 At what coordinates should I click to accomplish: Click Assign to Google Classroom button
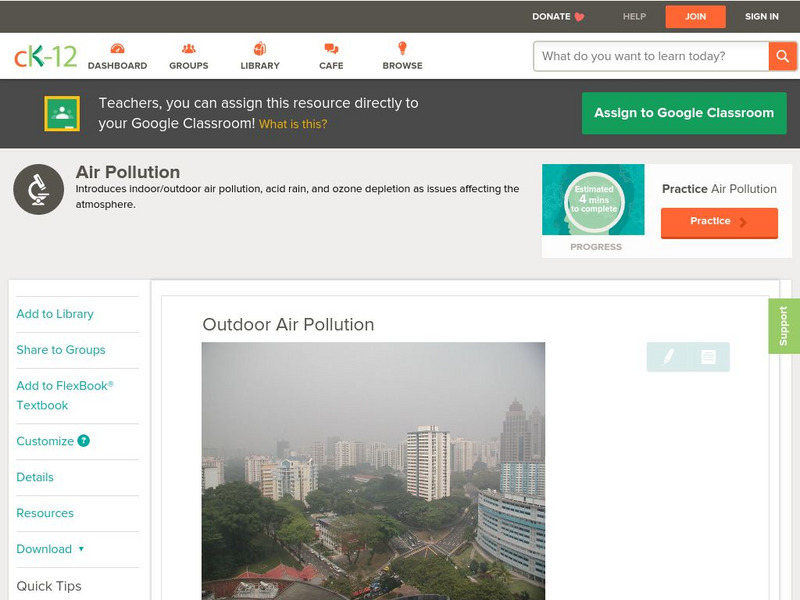[684, 113]
